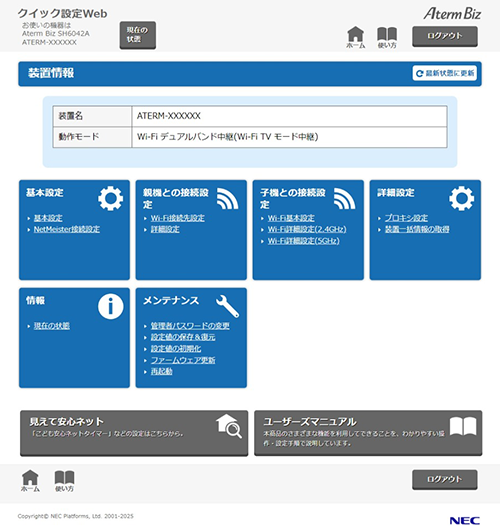Click the gear icon on the 詳細設定 card
Viewport: 500px width, 530px height.
click(461, 198)
